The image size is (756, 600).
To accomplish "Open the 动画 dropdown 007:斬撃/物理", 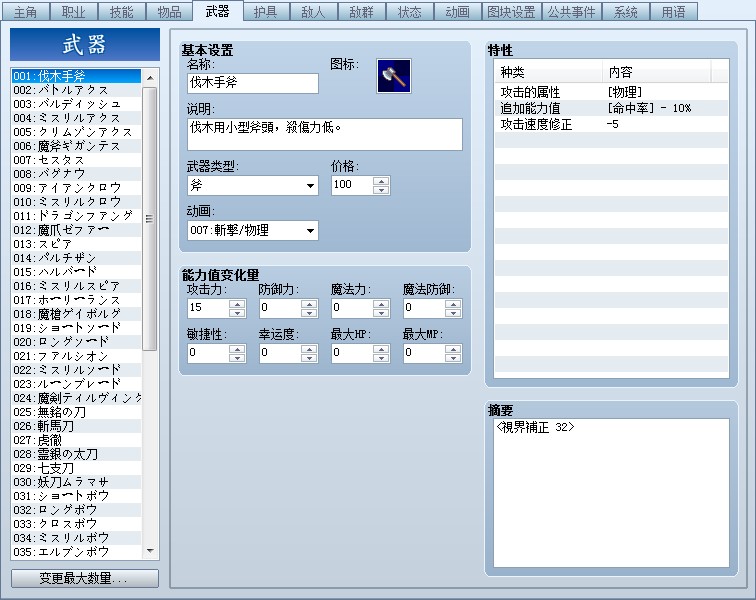I will [x=253, y=231].
